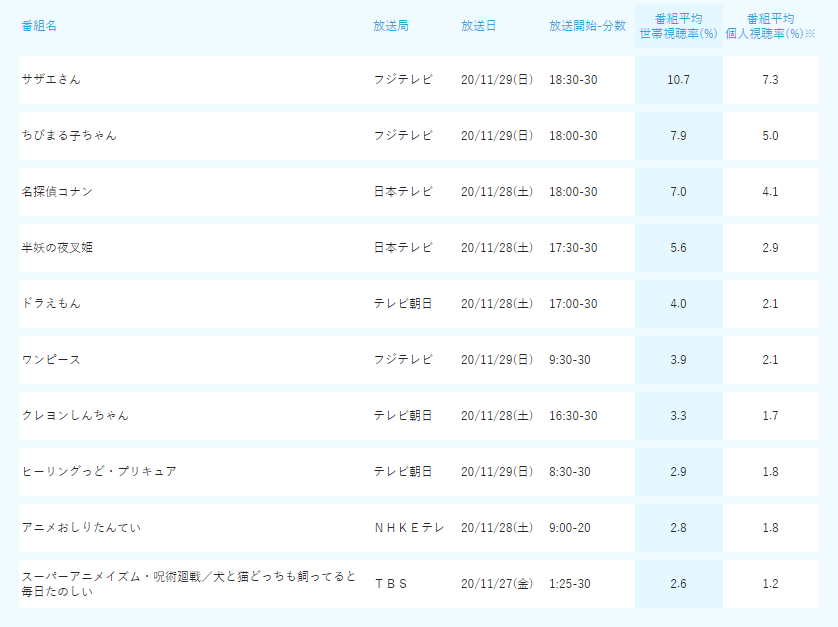This screenshot has width=838, height=627.
Task: Click 2.1 individual rating in ワンピース row
Action: [x=770, y=360]
